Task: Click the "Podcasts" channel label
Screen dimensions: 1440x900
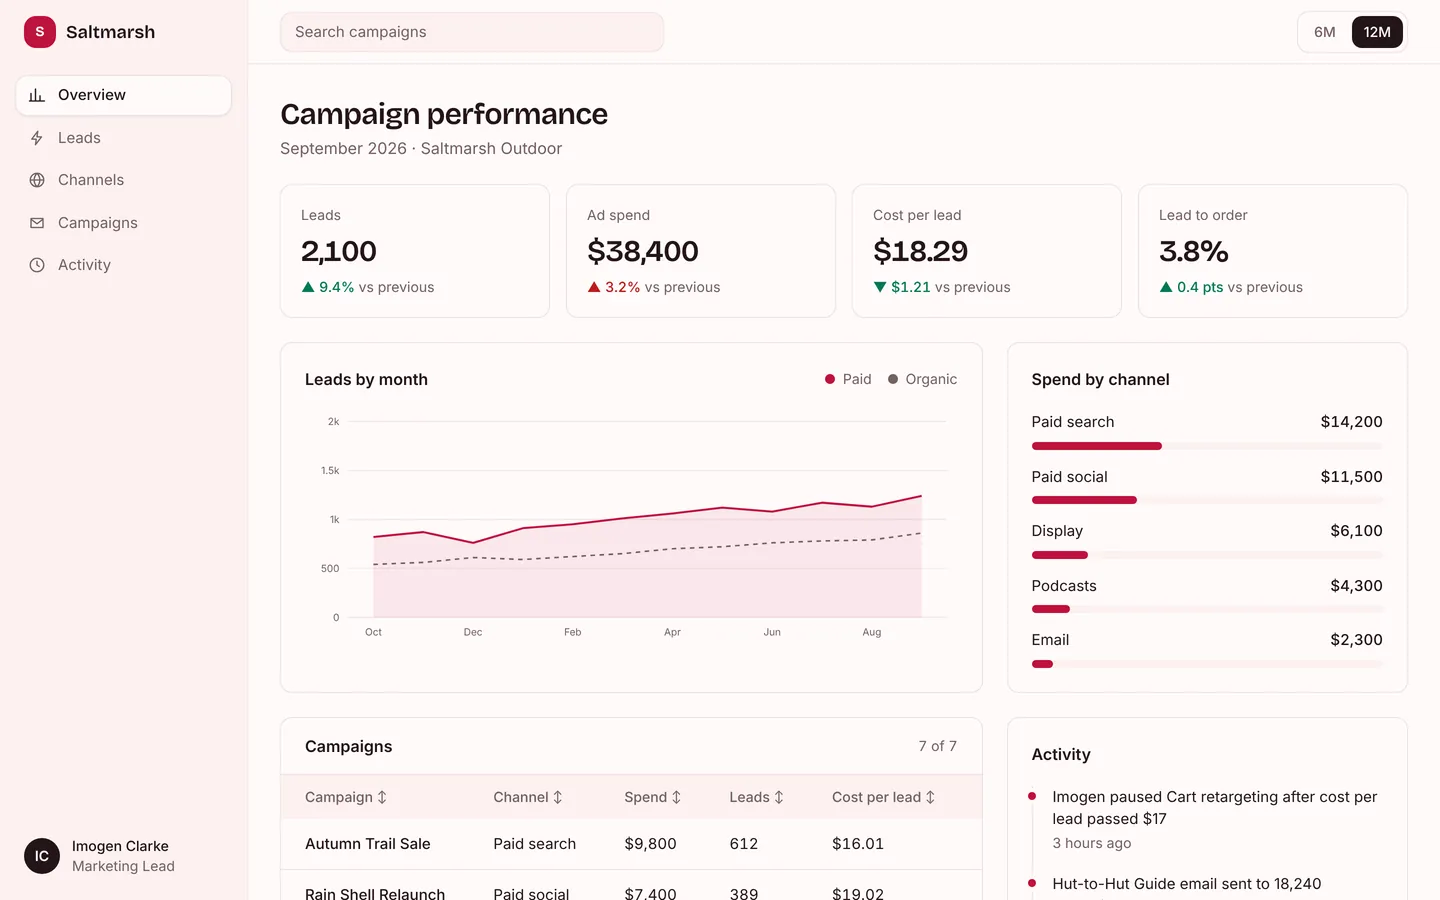Action: click(1064, 586)
